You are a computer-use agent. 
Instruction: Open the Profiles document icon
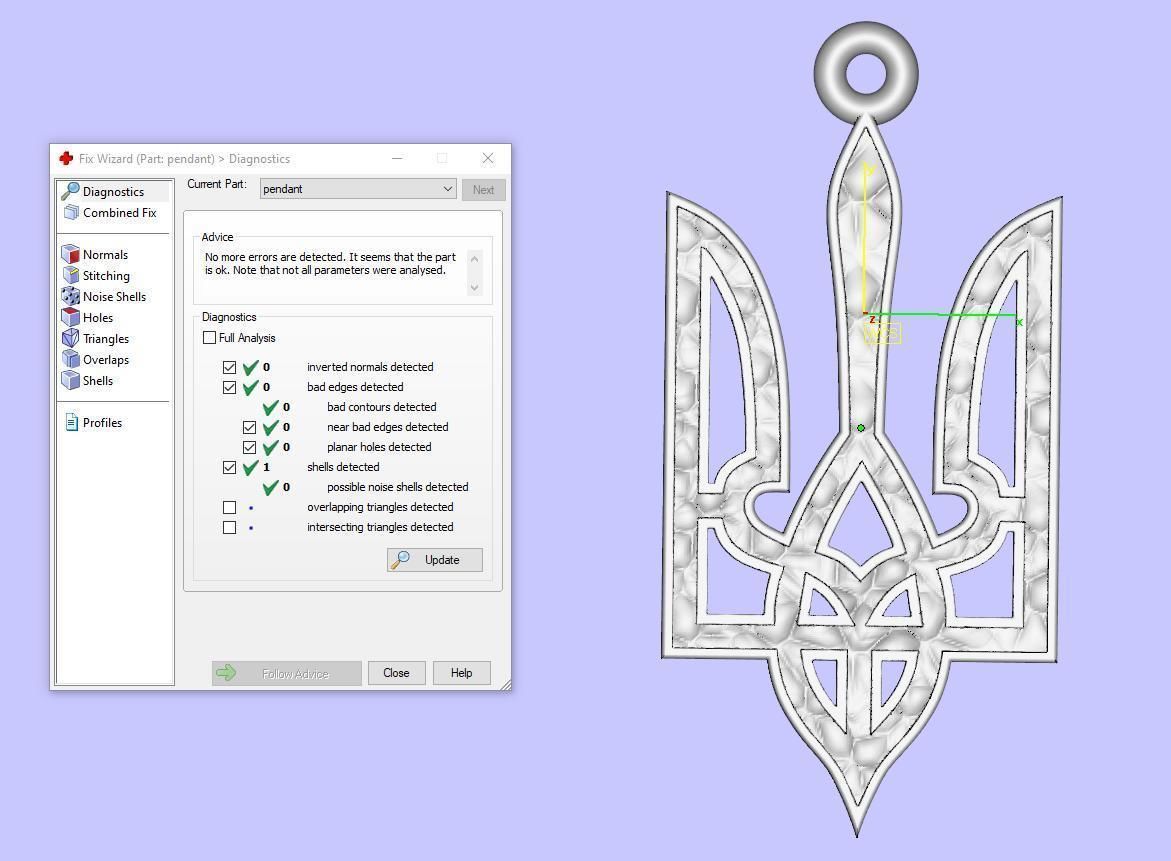(x=72, y=422)
